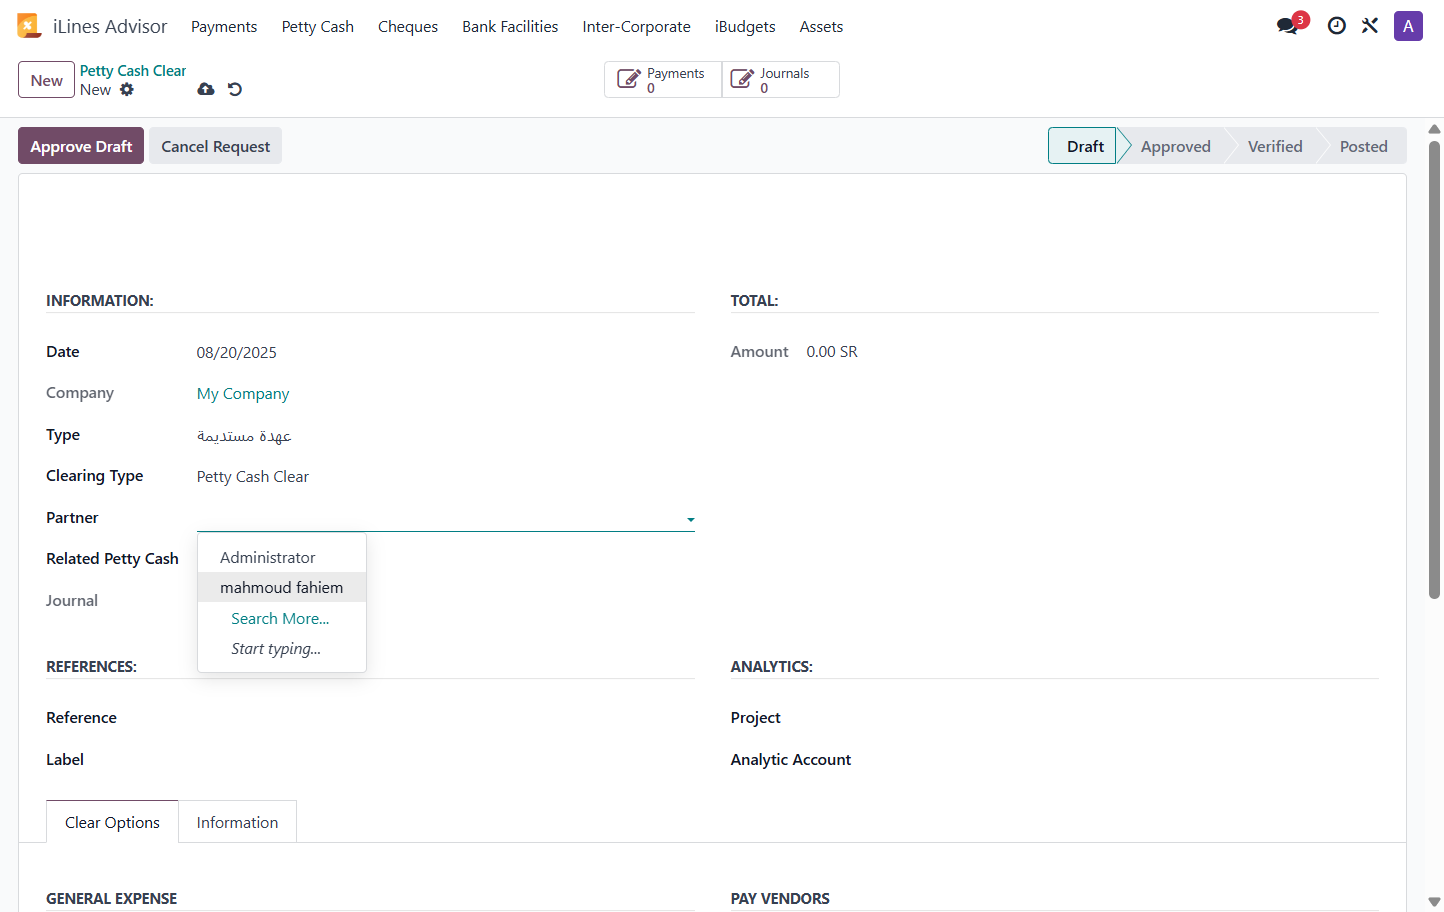The width and height of the screenshot is (1444, 912).
Task: Click Search More... in partner dropdown
Action: coord(280,618)
